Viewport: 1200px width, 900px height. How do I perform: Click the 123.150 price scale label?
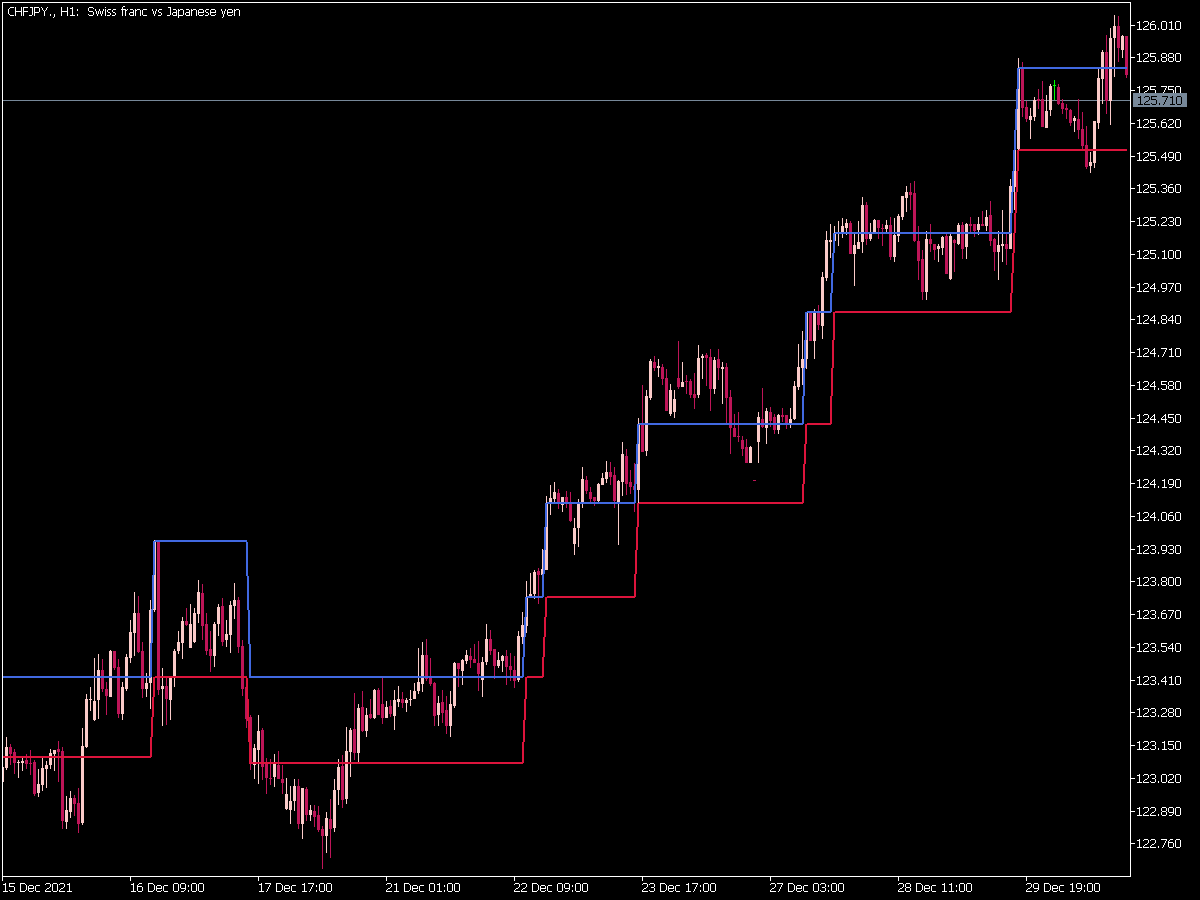tap(1160, 745)
